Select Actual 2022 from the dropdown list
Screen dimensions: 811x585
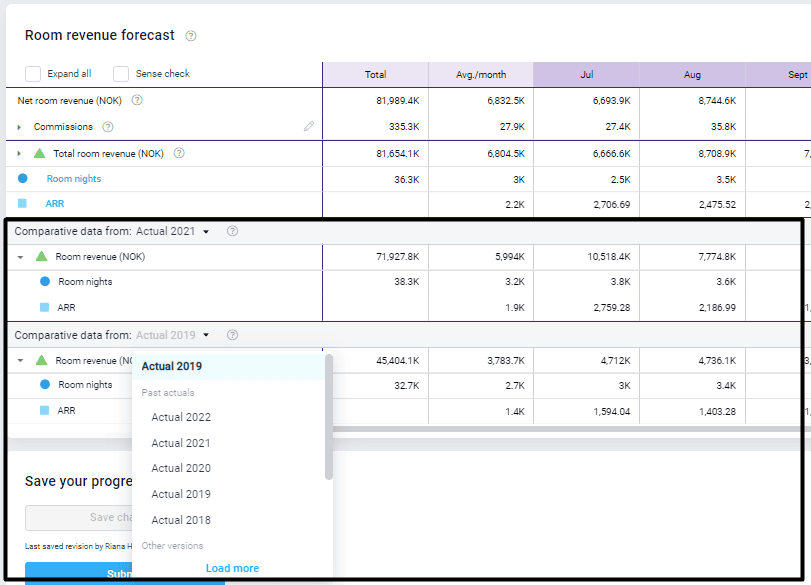pyautogui.click(x=181, y=417)
